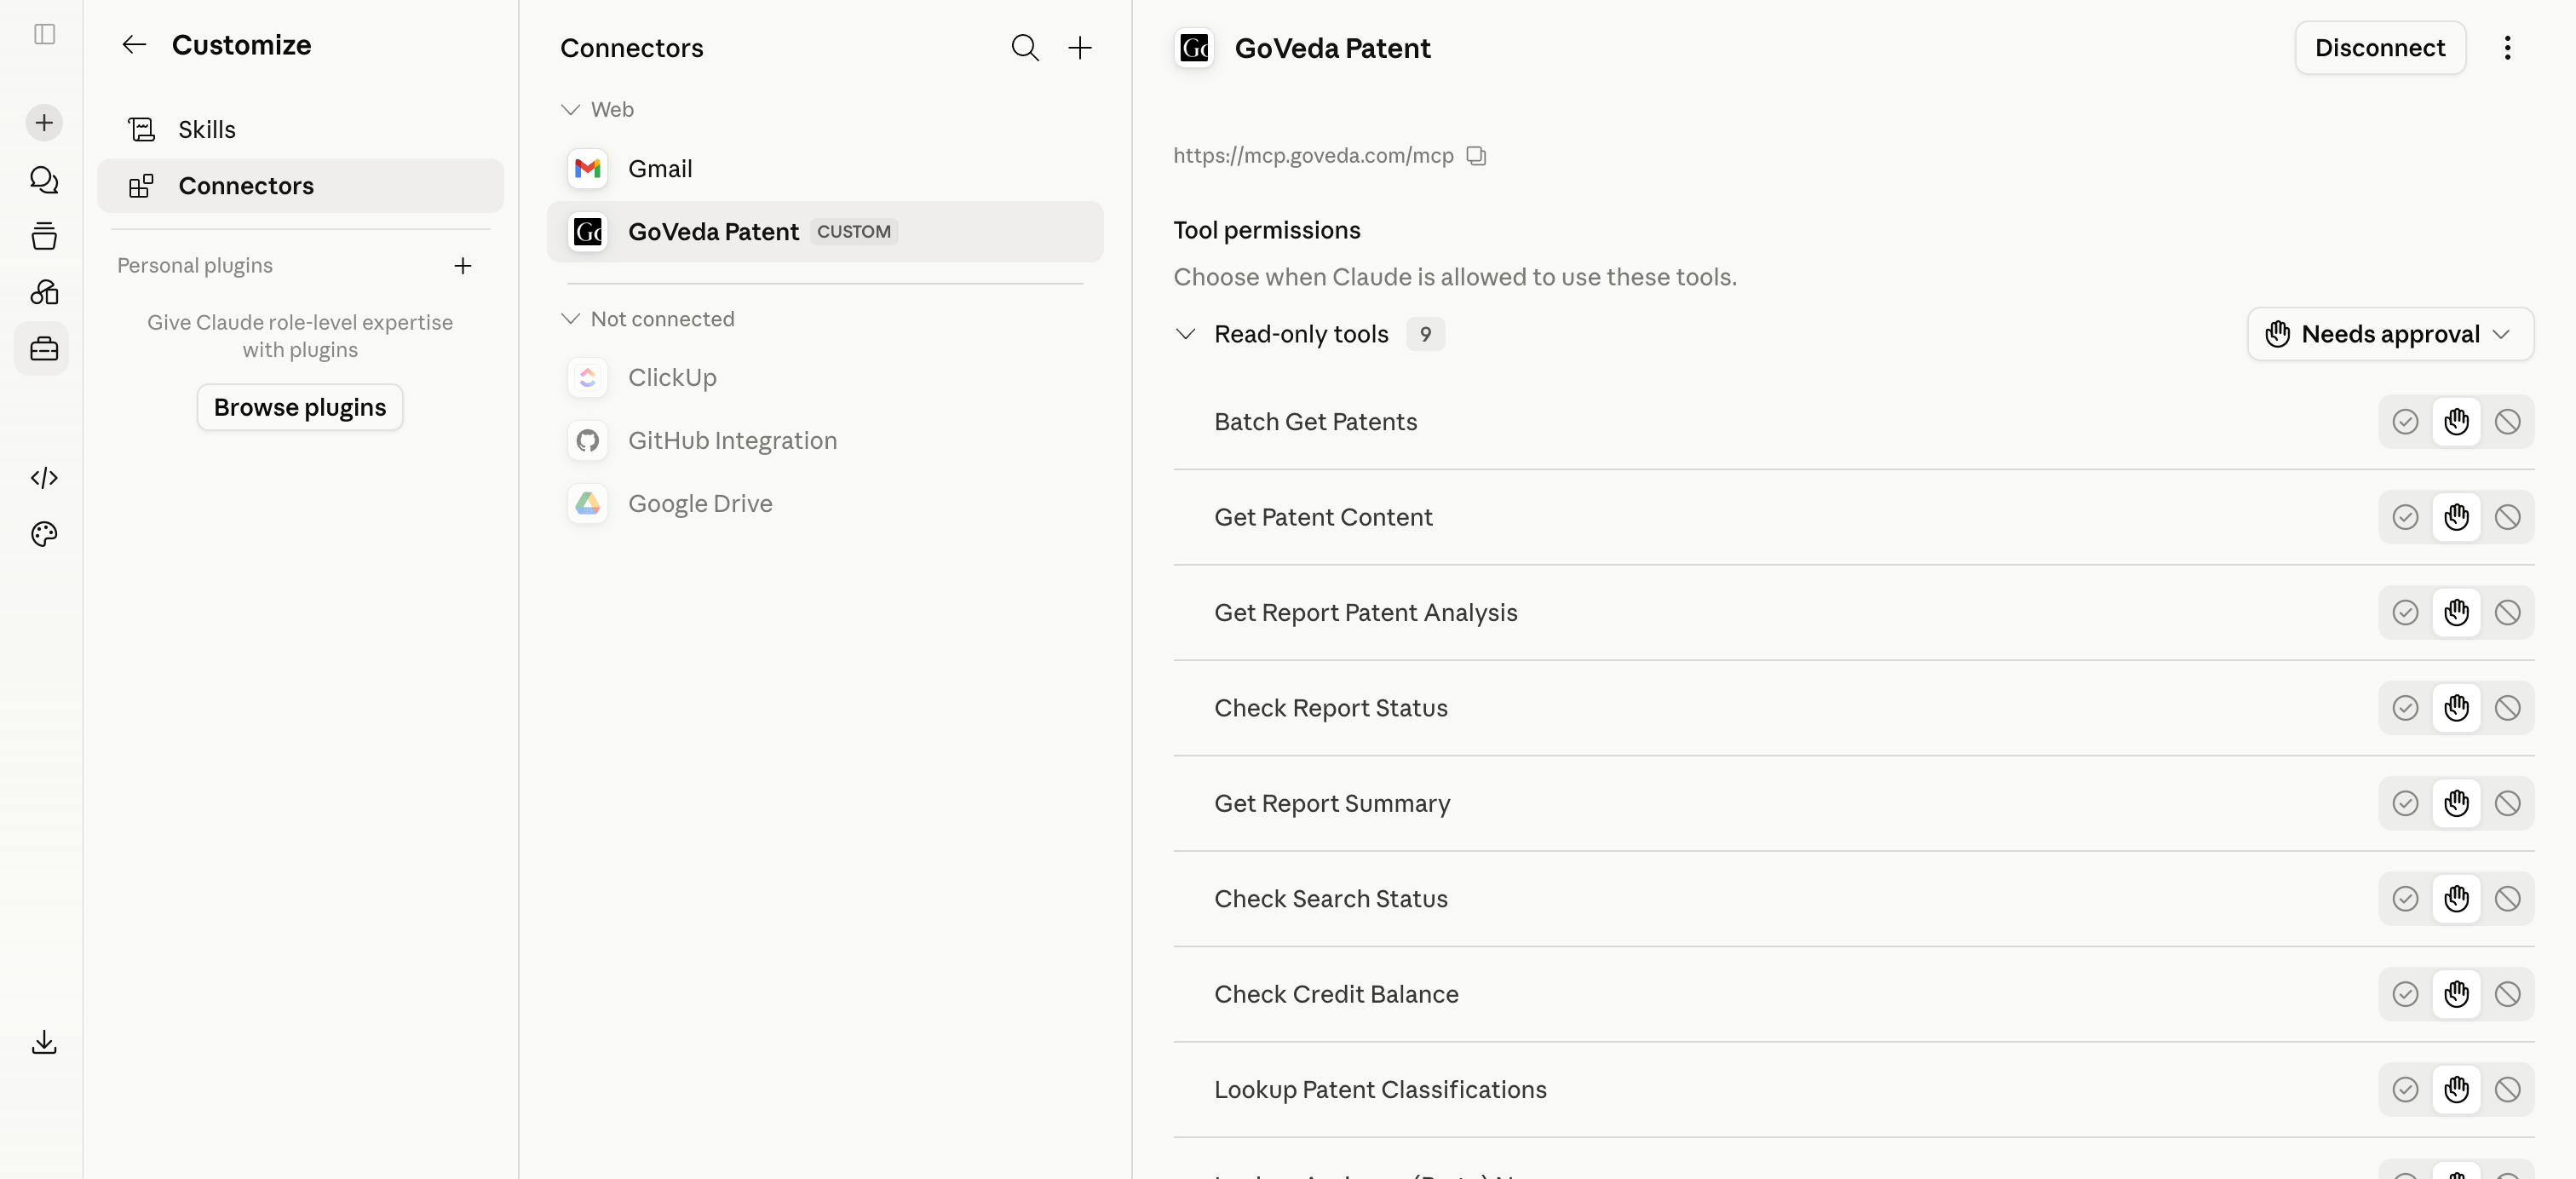Screen dimensions: 2576x1179
Task: Open the projects stack icon in sidebar
Action: pos(44,236)
